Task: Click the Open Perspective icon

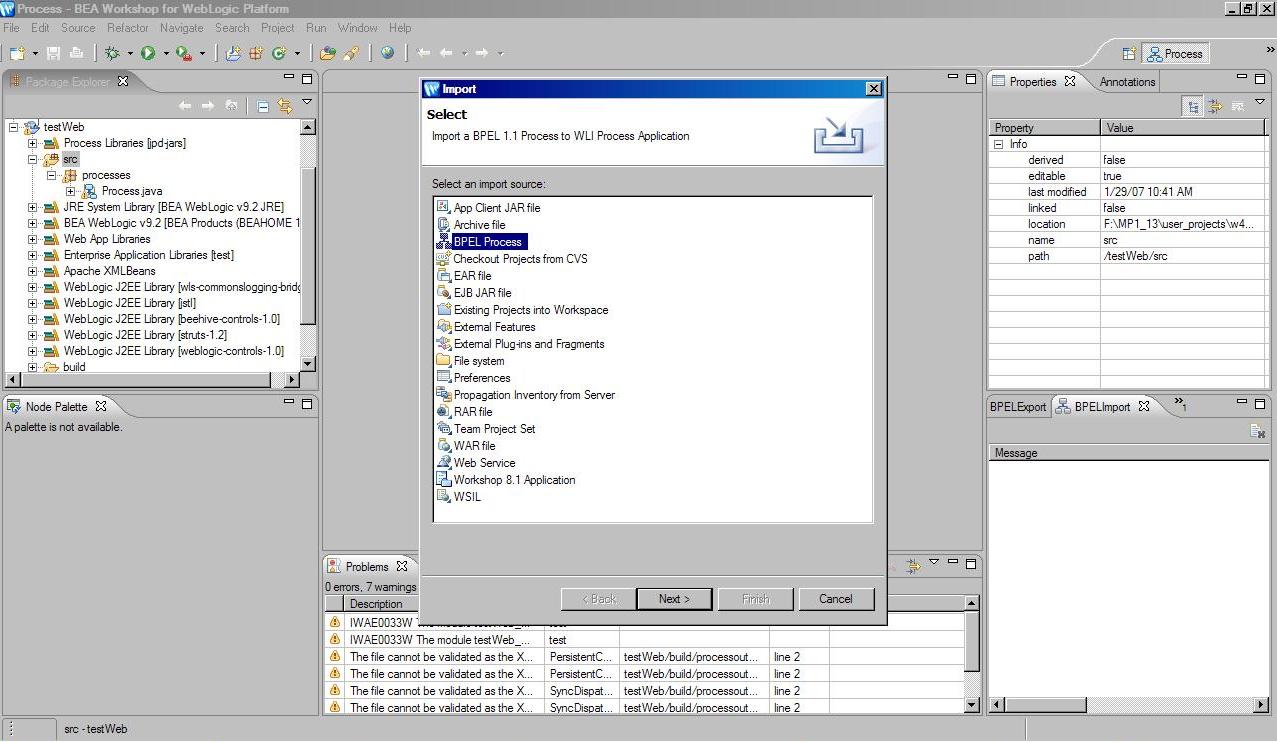Action: tap(1129, 54)
